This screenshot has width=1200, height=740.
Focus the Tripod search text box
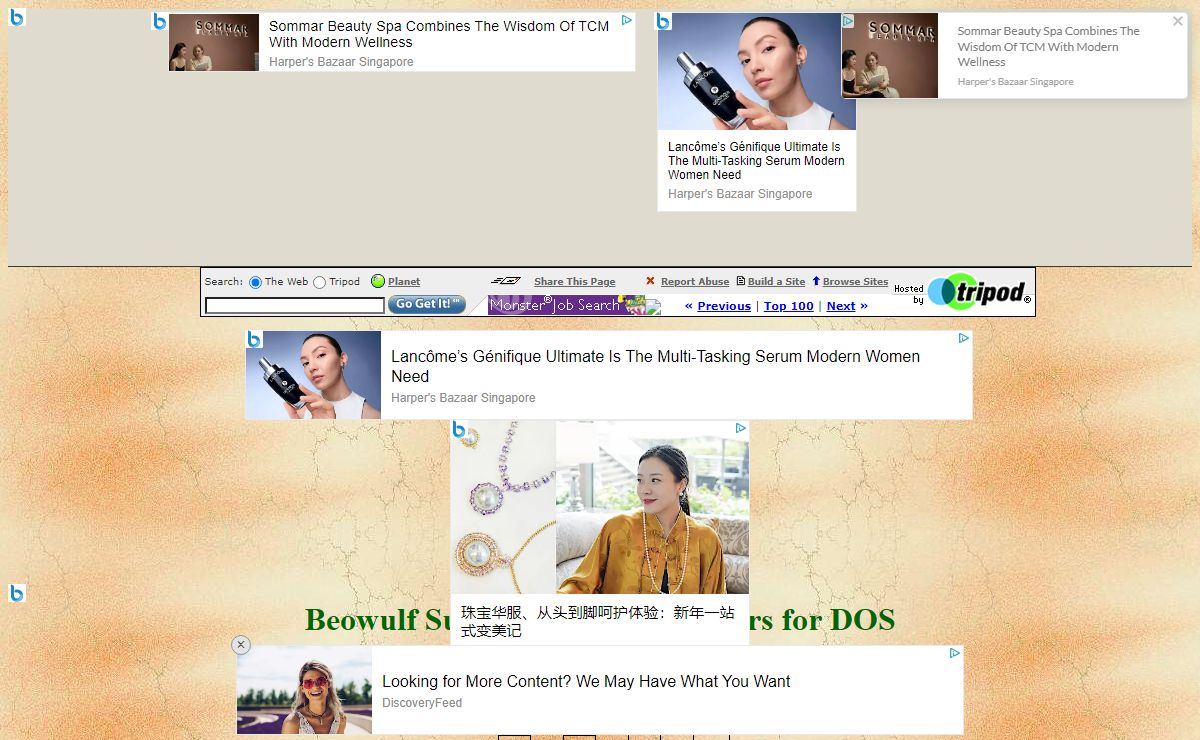pos(295,305)
